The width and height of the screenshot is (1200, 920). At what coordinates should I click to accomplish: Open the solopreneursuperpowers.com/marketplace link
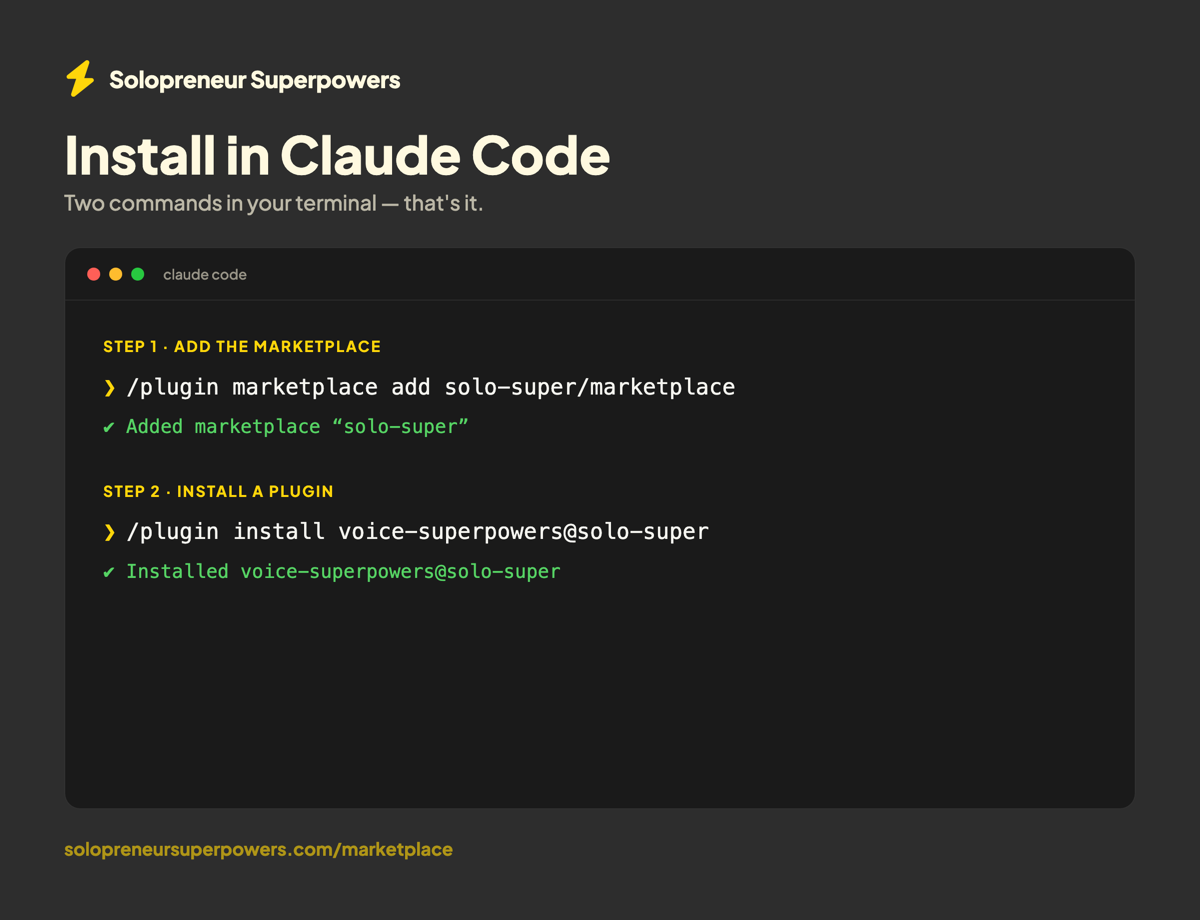(258, 849)
